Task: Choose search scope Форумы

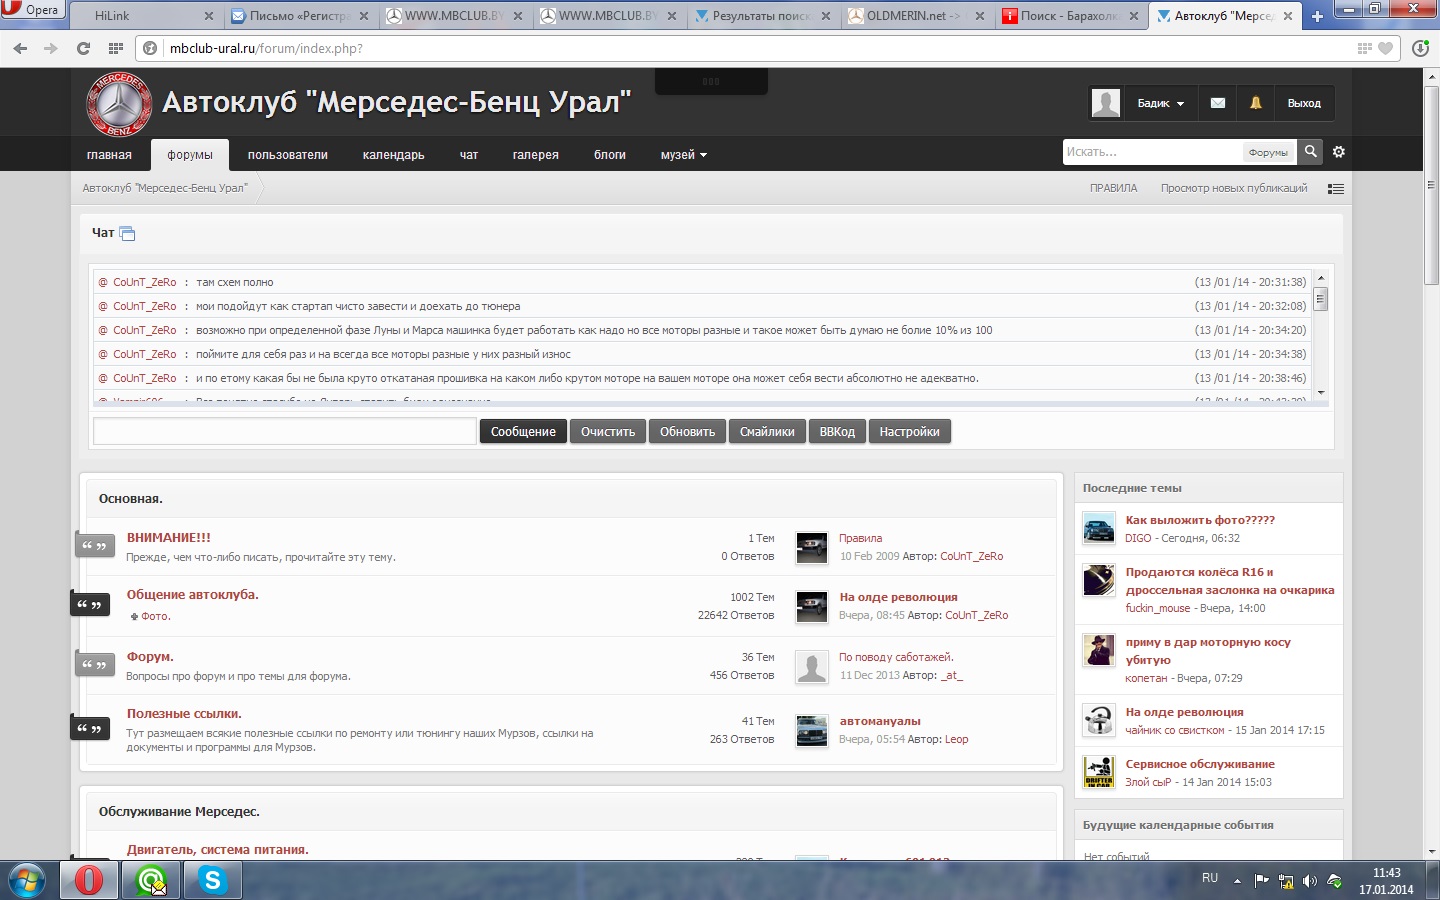Action: [x=1267, y=152]
